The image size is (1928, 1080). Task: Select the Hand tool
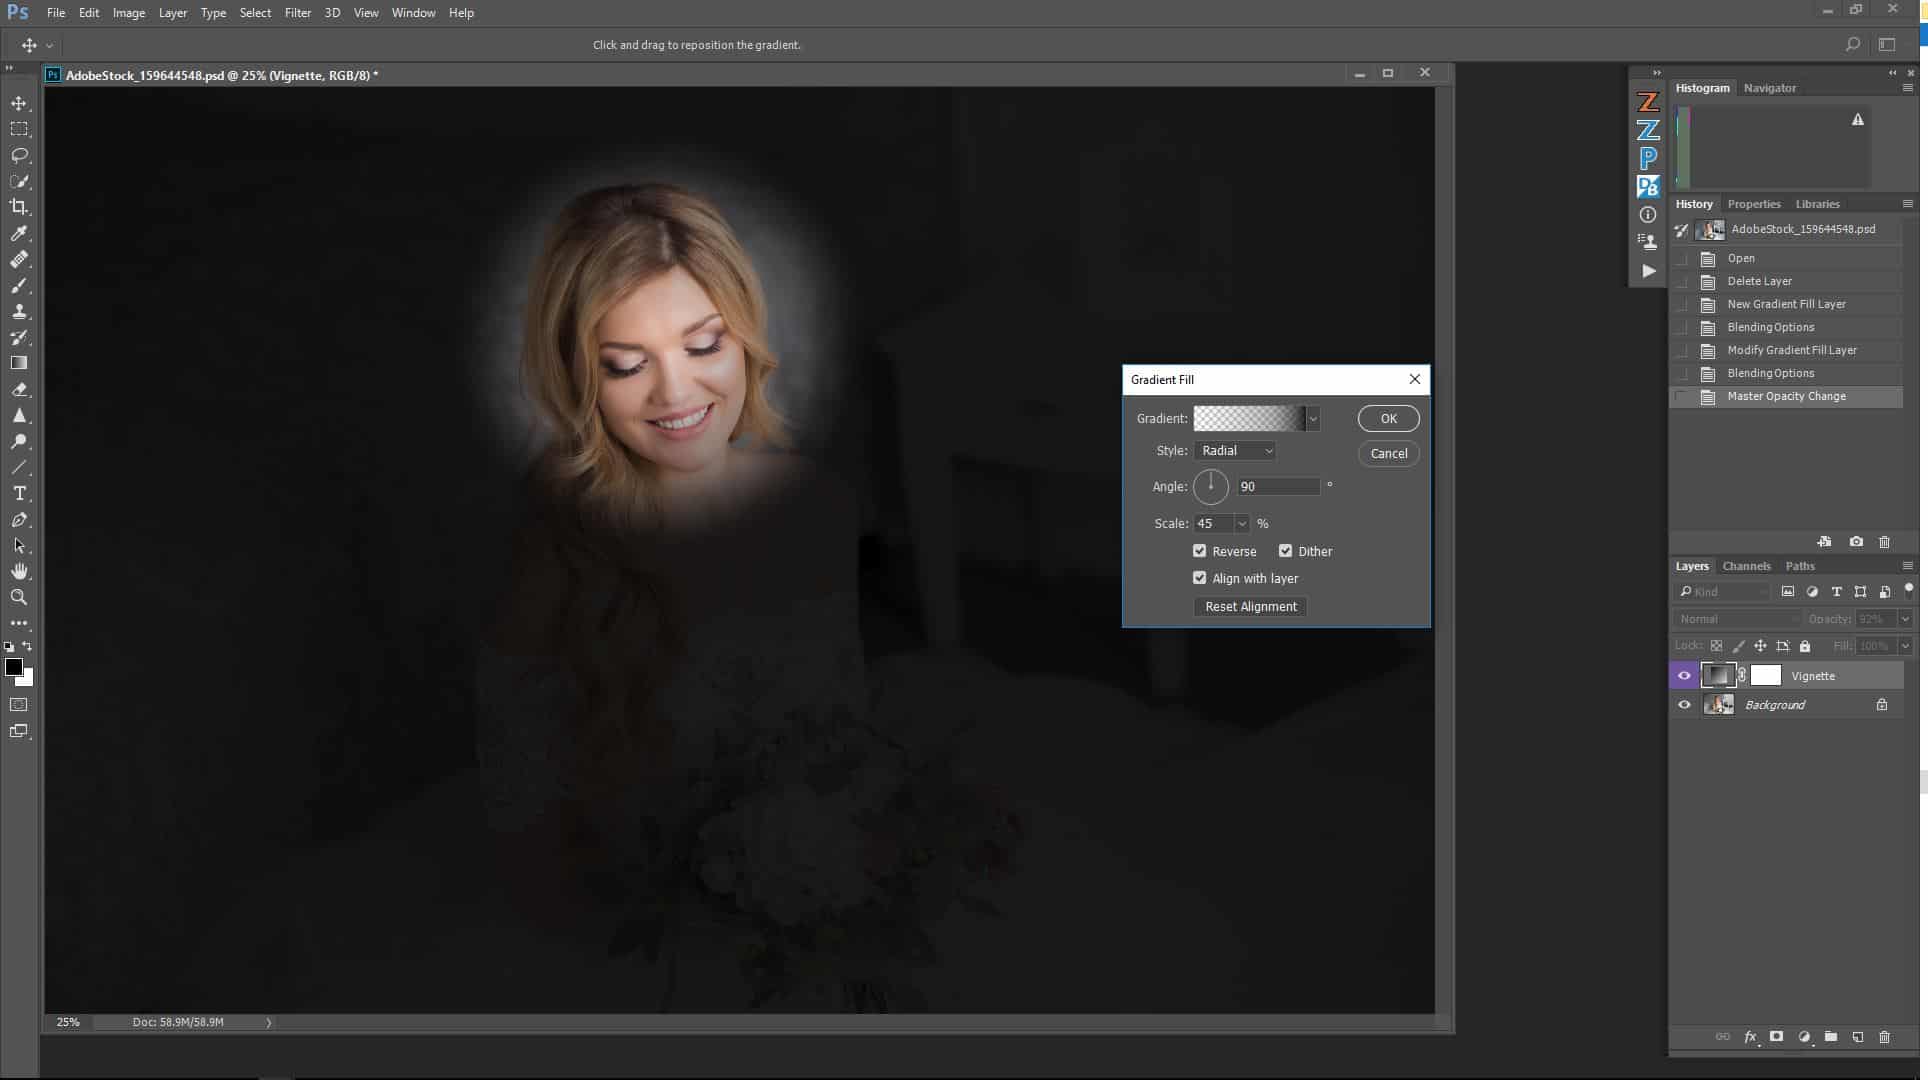tap(18, 571)
